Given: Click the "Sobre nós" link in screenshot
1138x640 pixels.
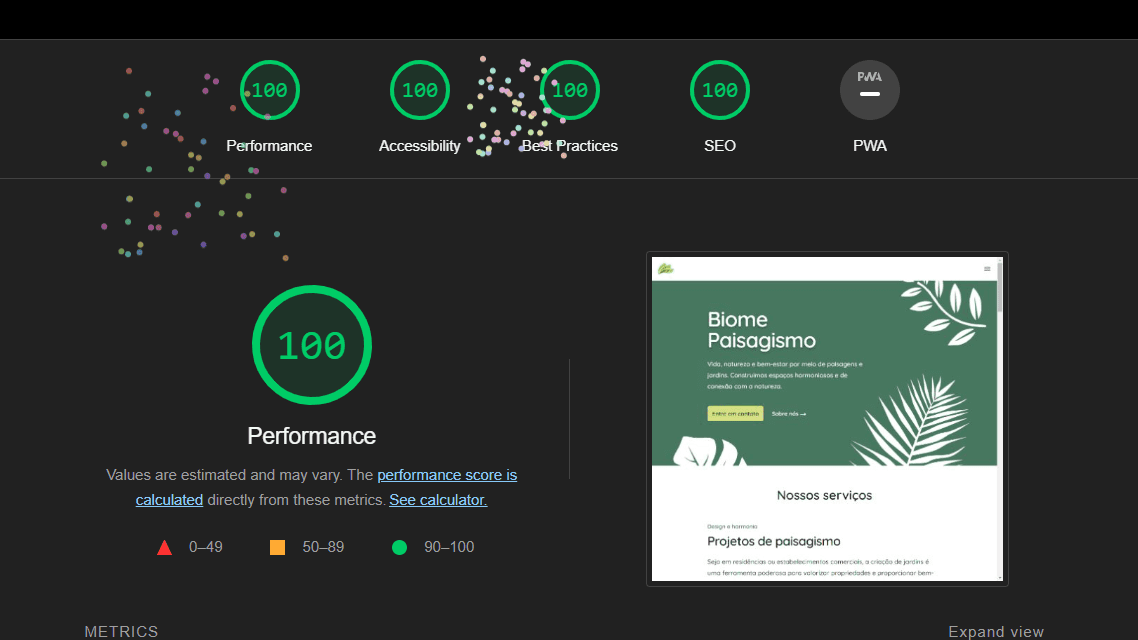Looking at the screenshot, I should pos(788,413).
